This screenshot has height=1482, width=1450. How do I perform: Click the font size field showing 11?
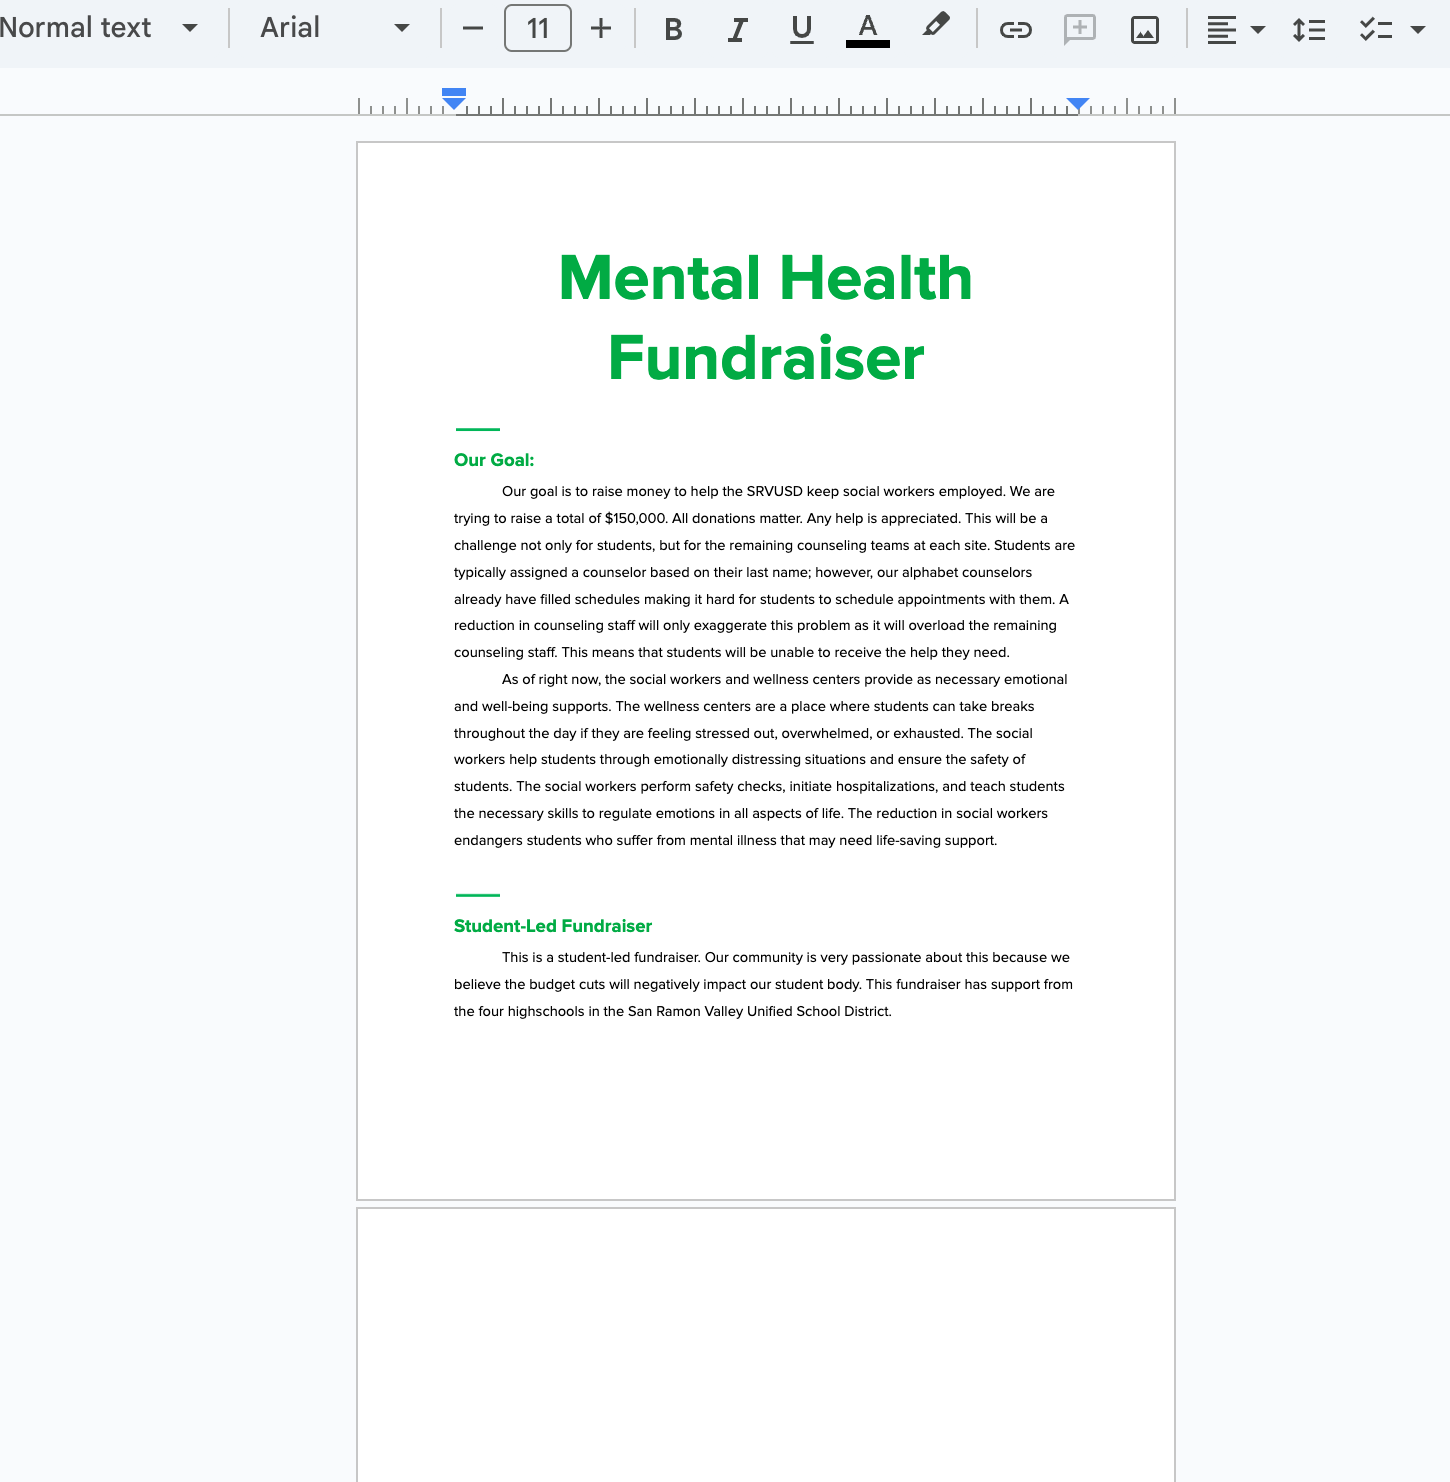[538, 28]
